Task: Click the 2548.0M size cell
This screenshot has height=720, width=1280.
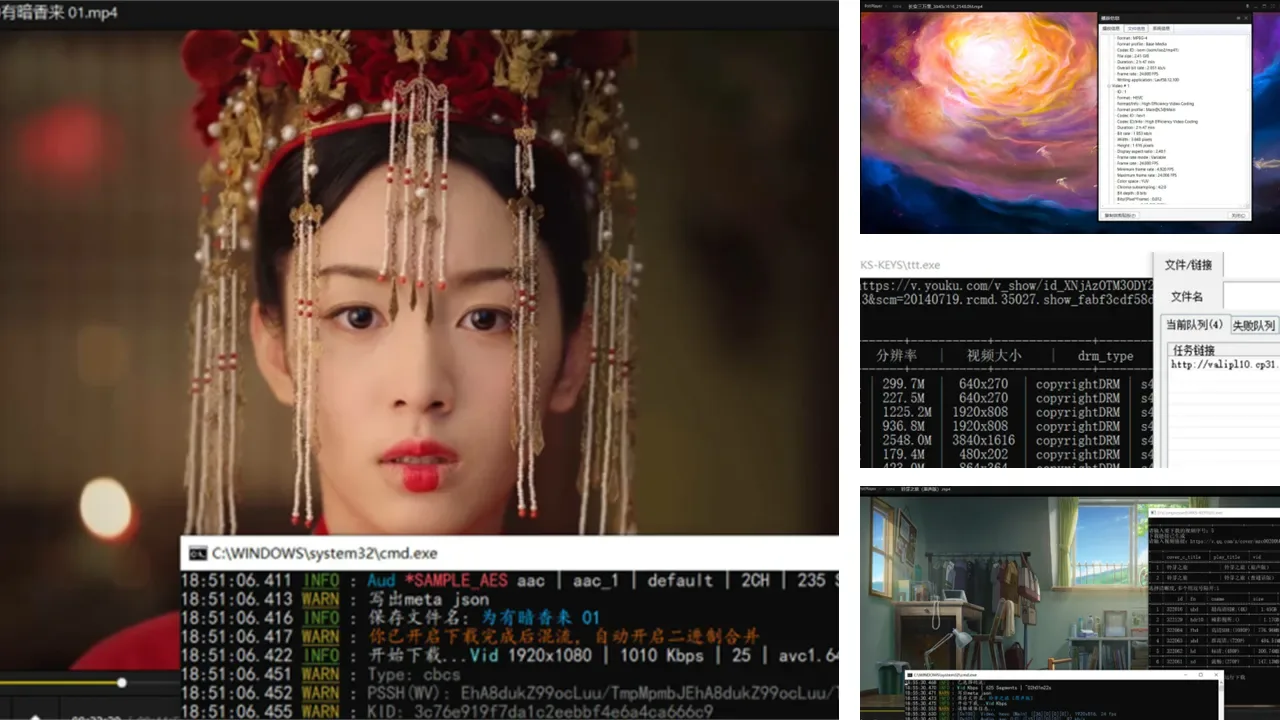Action: (x=908, y=440)
